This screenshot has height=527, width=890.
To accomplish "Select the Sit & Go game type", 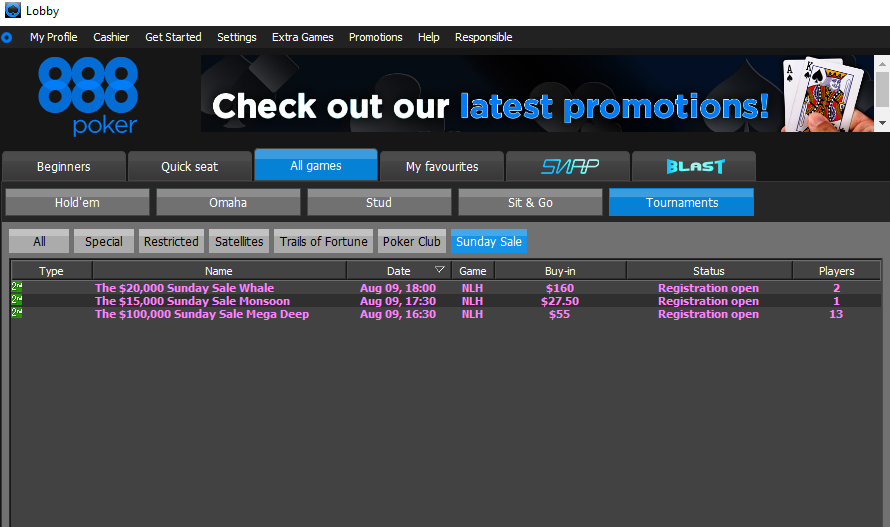I will (x=530, y=202).
